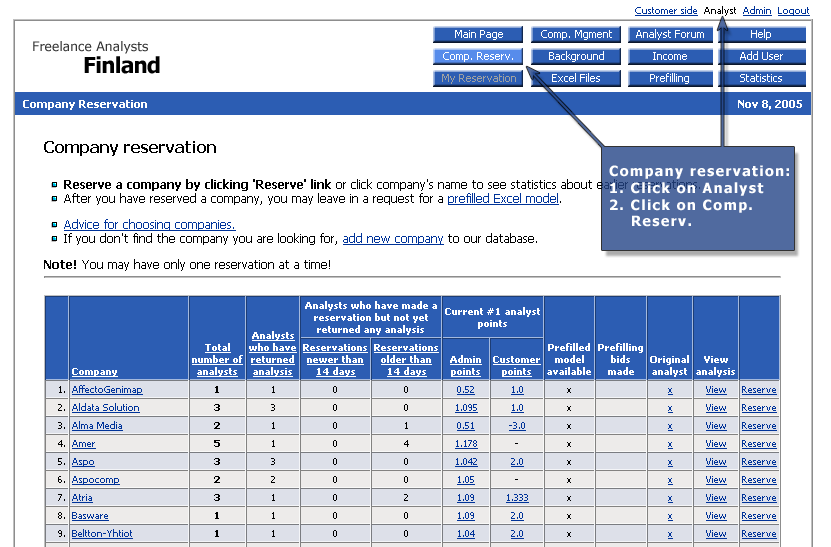The image size is (831, 547).
Task: Select the Analyst role at top
Action: point(720,11)
